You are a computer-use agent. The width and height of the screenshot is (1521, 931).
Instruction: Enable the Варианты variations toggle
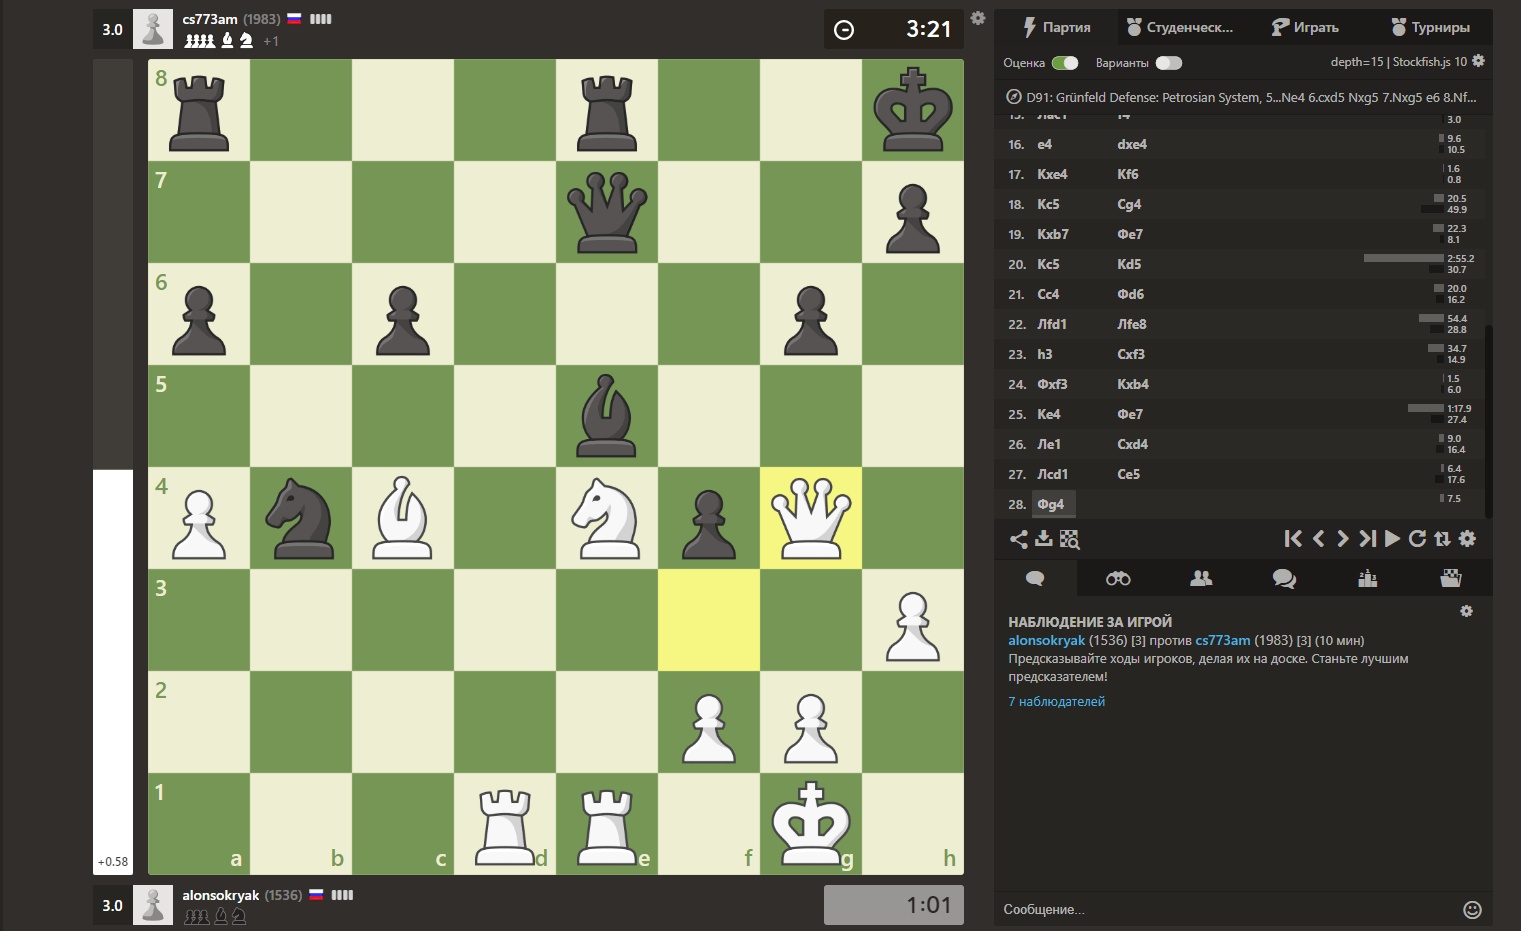click(1168, 62)
